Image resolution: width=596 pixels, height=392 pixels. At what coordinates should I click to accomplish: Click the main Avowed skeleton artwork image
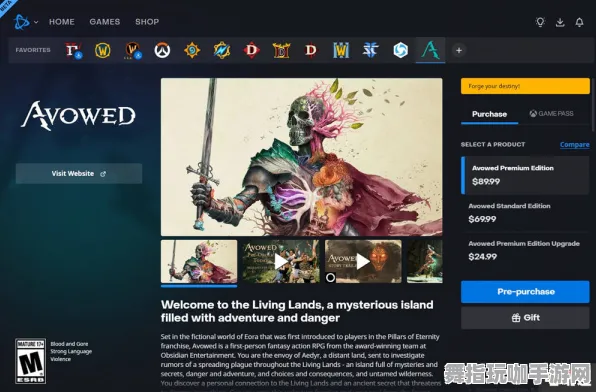click(301, 157)
